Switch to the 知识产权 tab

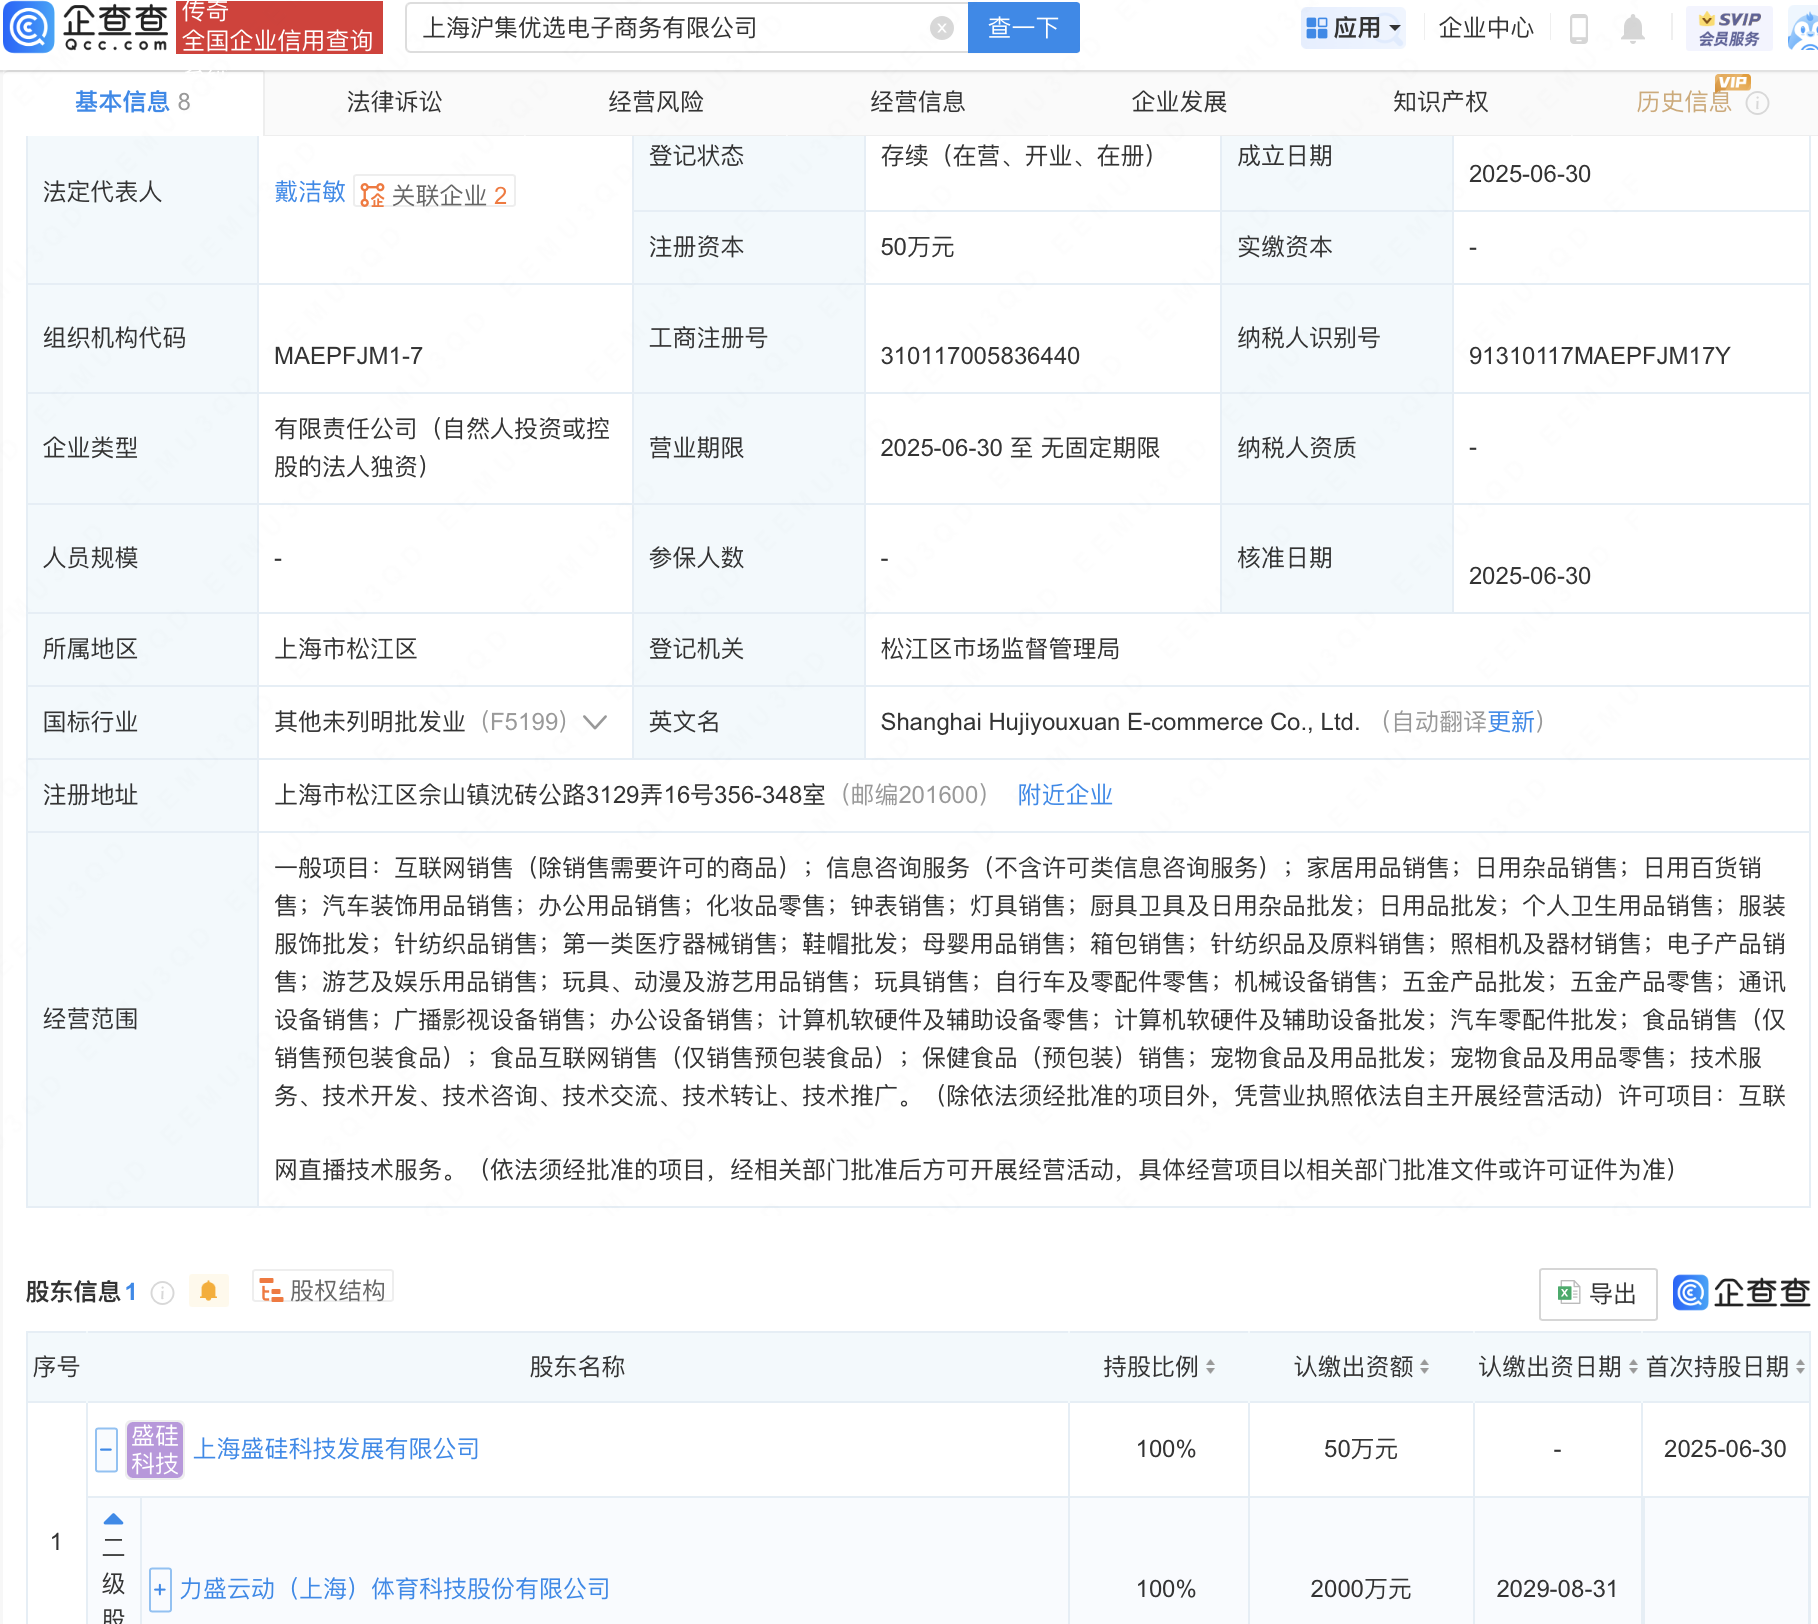click(x=1440, y=102)
